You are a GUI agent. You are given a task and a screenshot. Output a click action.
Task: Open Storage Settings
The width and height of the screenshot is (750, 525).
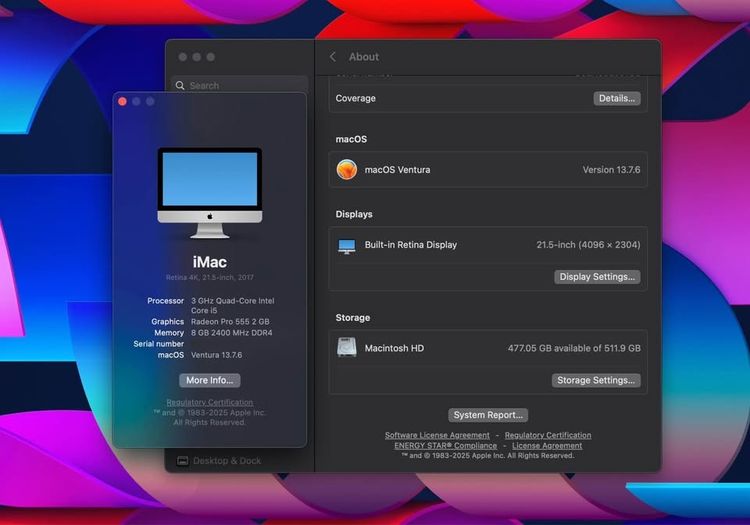click(x=596, y=380)
